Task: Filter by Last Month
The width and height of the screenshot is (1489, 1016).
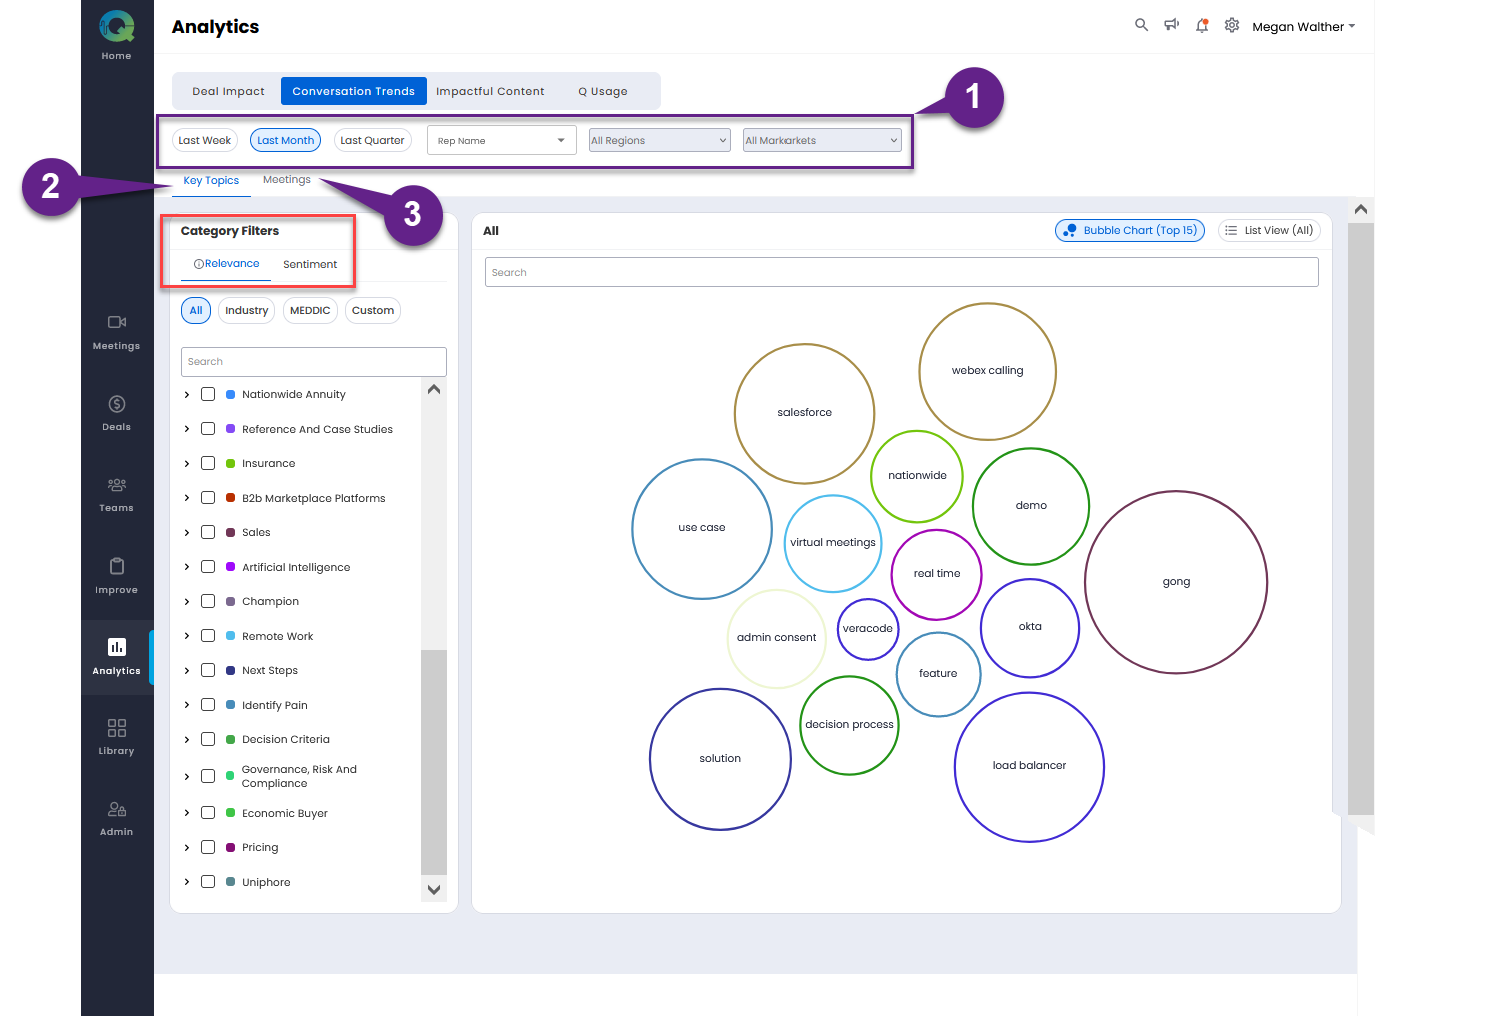Action: [x=285, y=140]
